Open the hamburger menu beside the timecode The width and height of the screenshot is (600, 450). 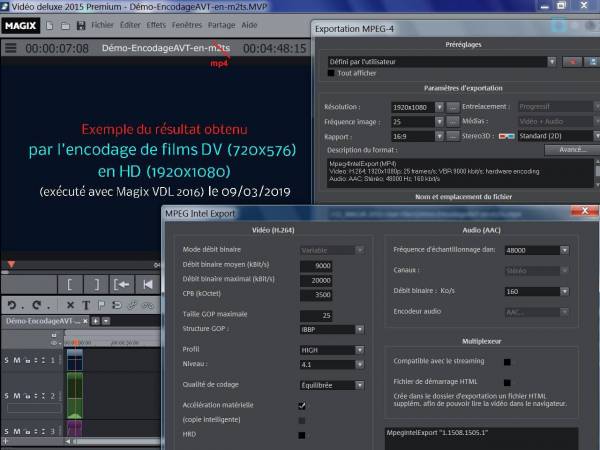(x=10, y=47)
